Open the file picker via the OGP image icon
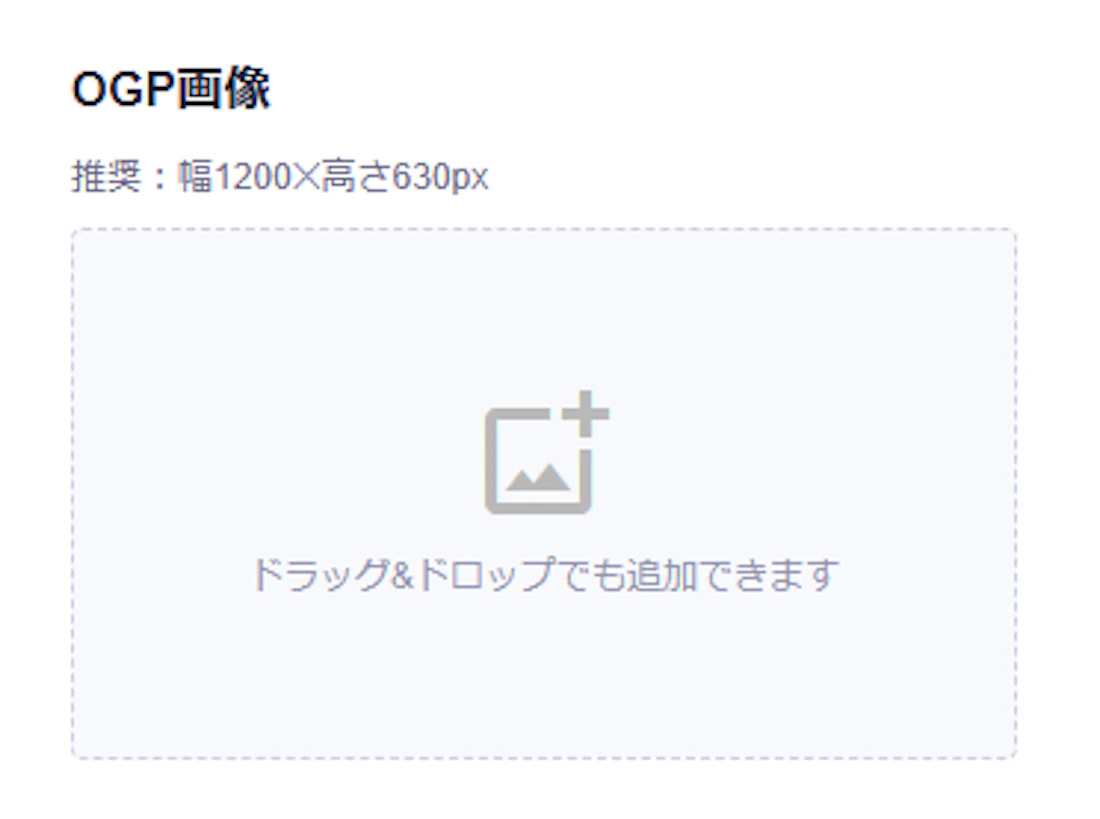1100x819 pixels. tap(546, 452)
